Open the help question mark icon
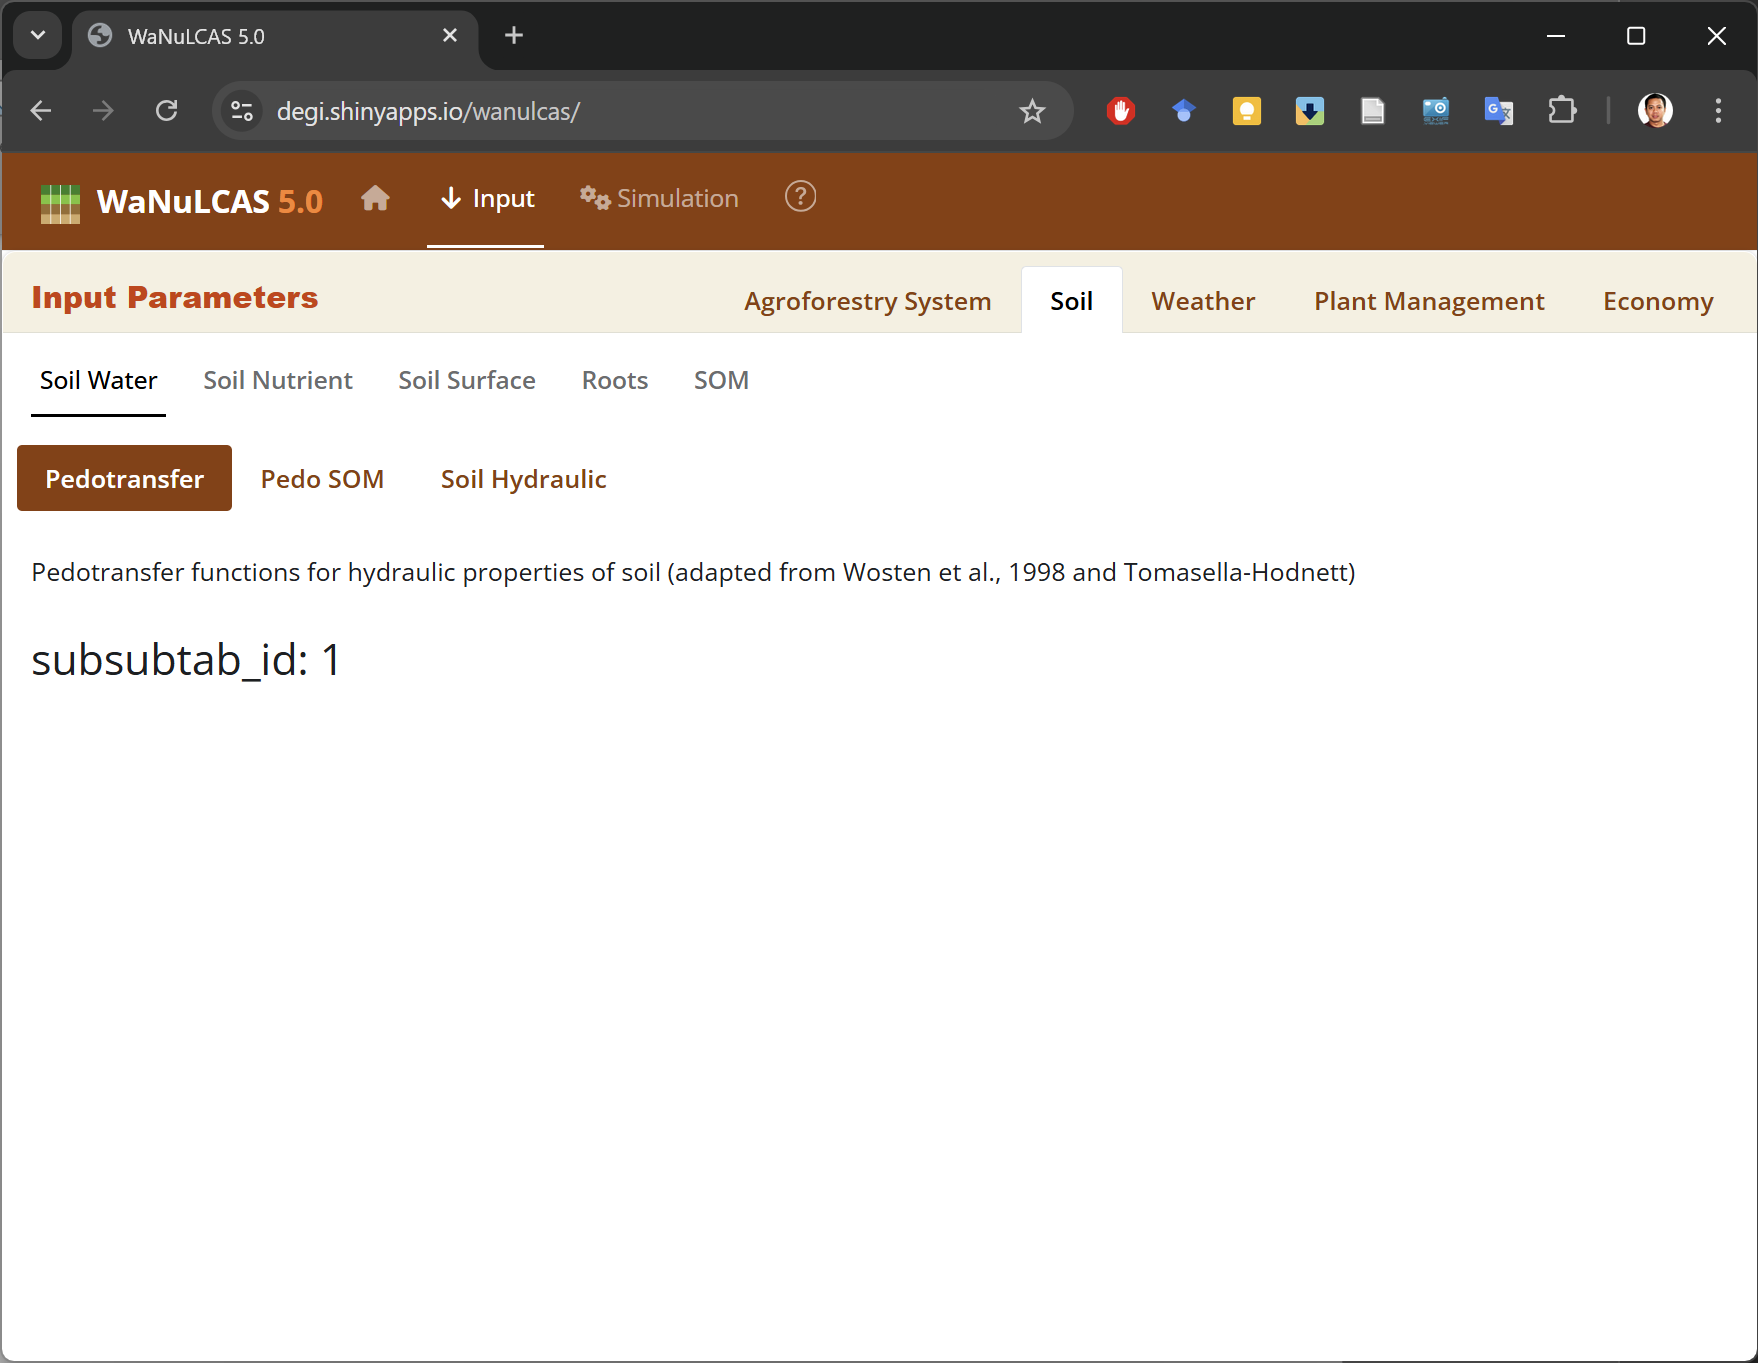1758x1363 pixels. click(800, 197)
